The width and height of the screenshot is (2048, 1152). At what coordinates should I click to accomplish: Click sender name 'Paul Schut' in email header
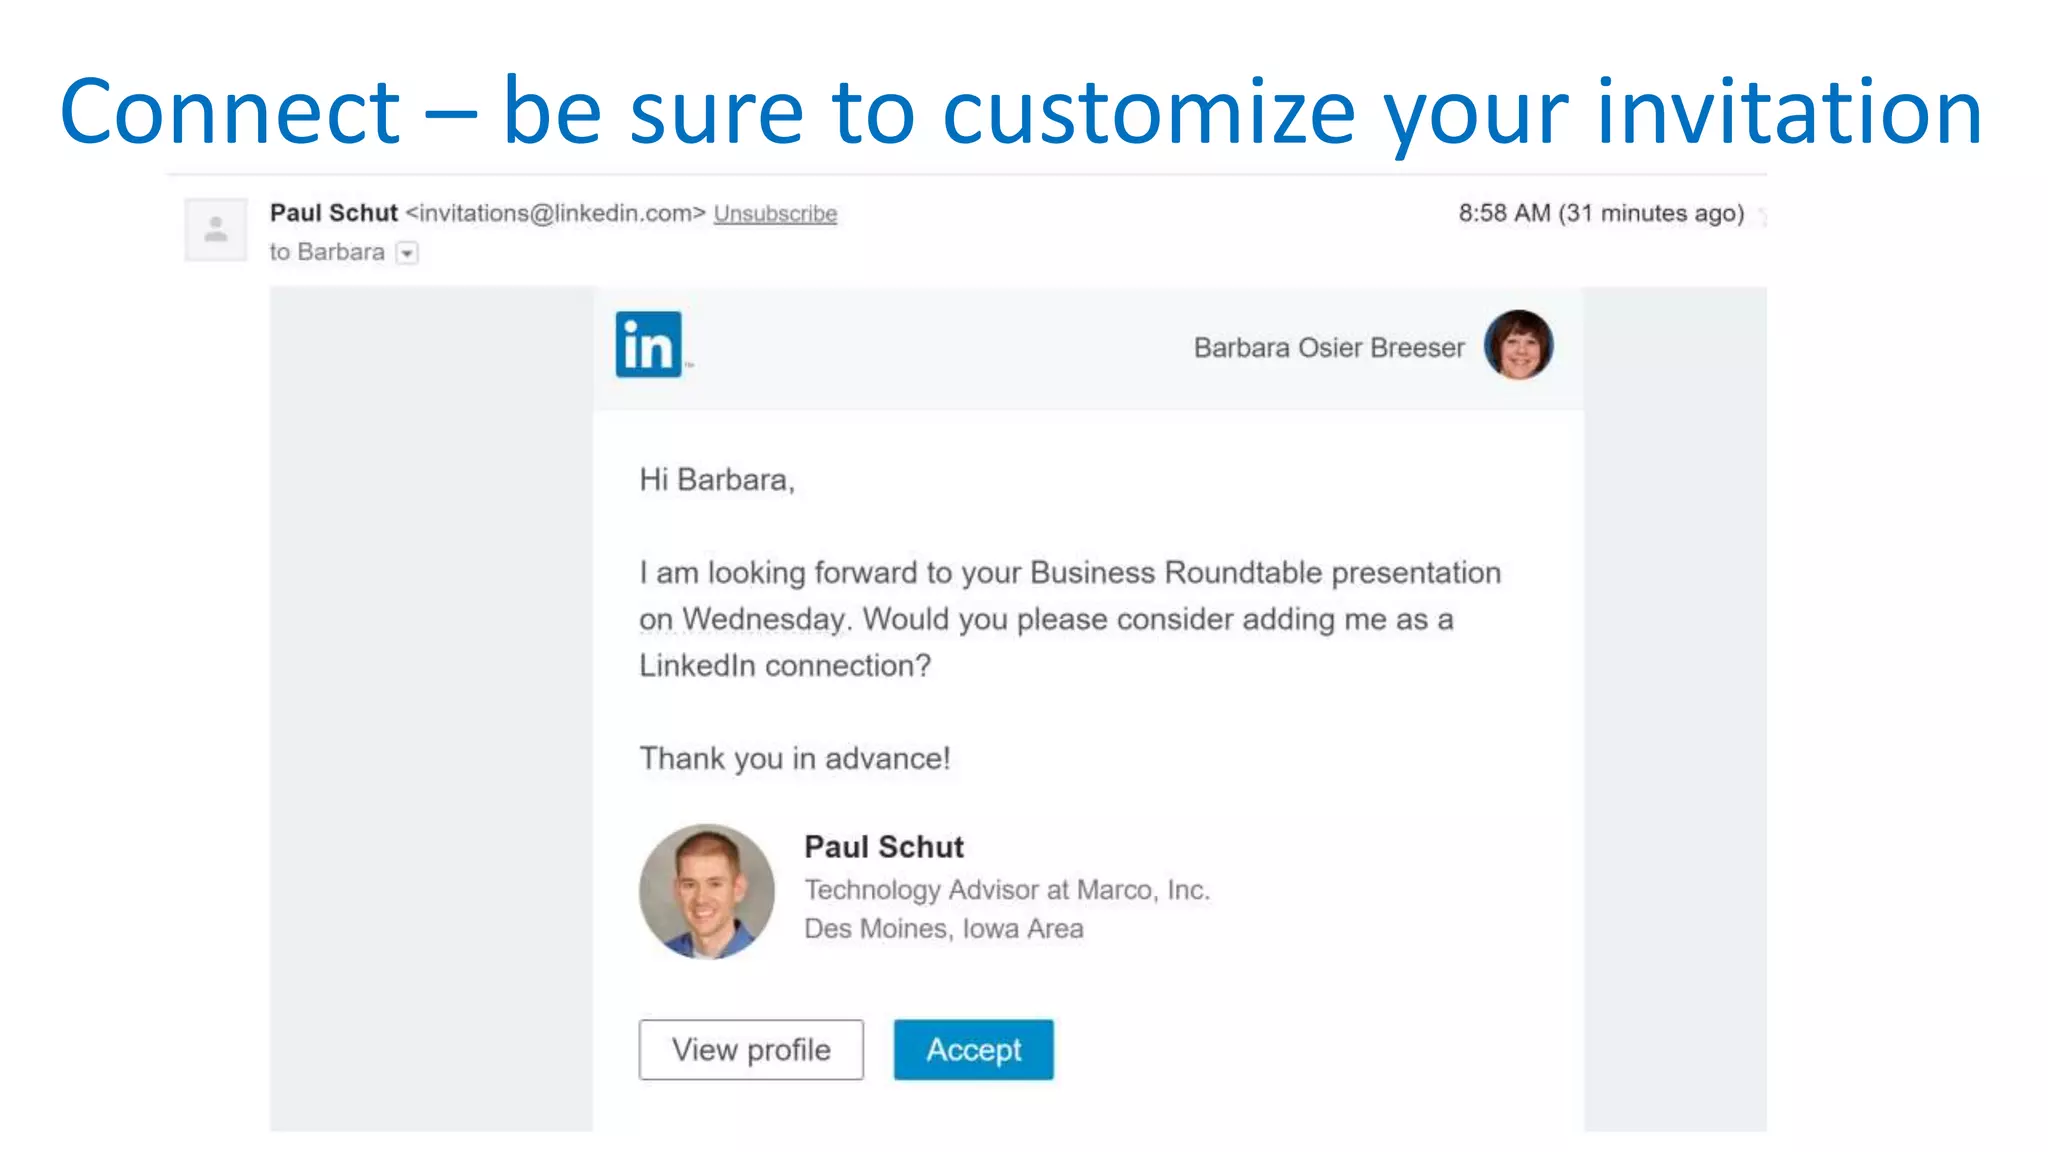[334, 213]
